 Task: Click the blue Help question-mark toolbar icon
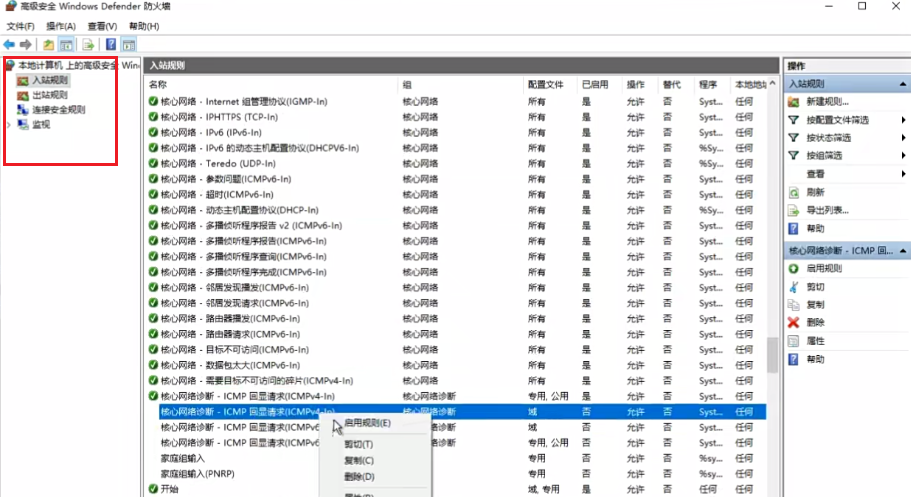110,44
